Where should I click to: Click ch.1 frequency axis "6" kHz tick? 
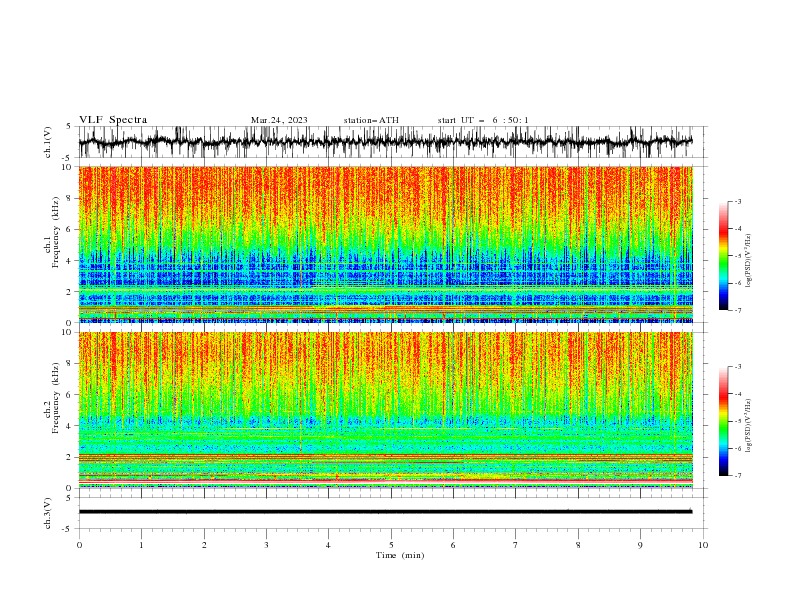pos(70,229)
